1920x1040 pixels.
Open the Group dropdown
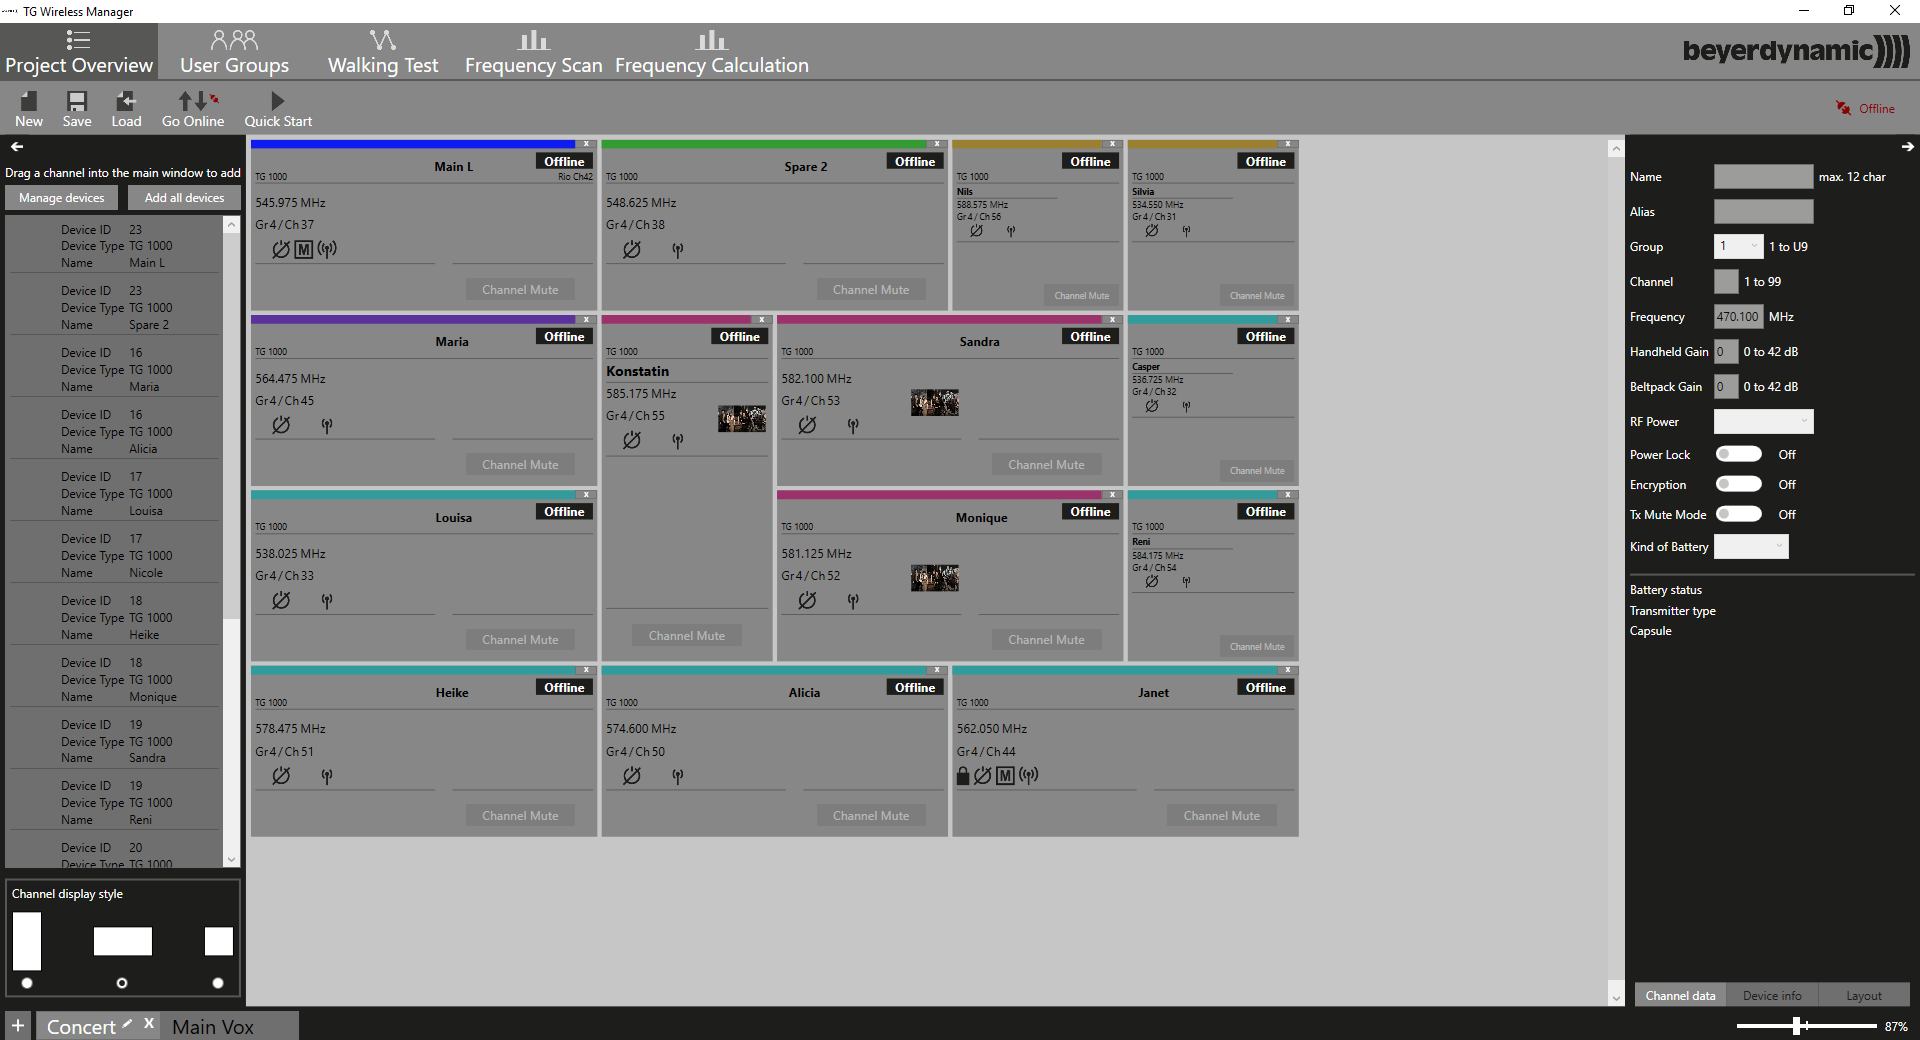tap(1738, 246)
